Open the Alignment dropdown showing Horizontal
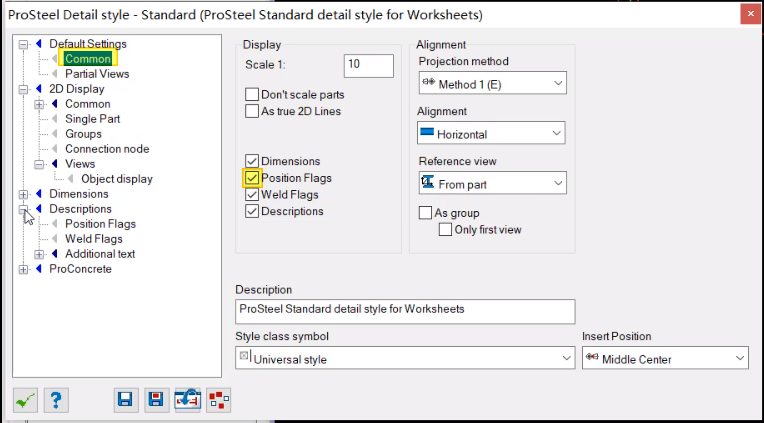This screenshot has width=764, height=423. [x=491, y=133]
